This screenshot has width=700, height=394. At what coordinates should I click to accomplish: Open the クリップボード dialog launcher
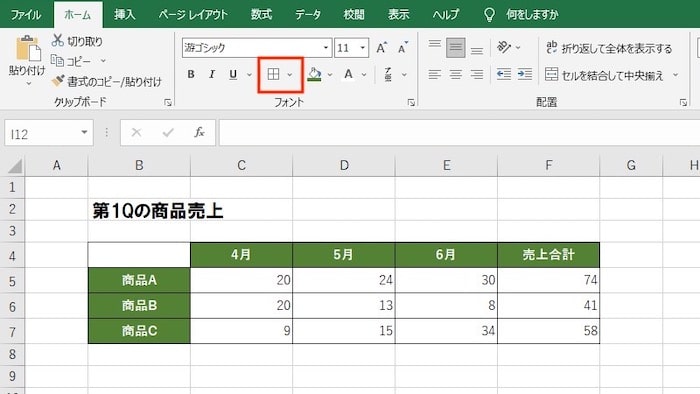(168, 103)
